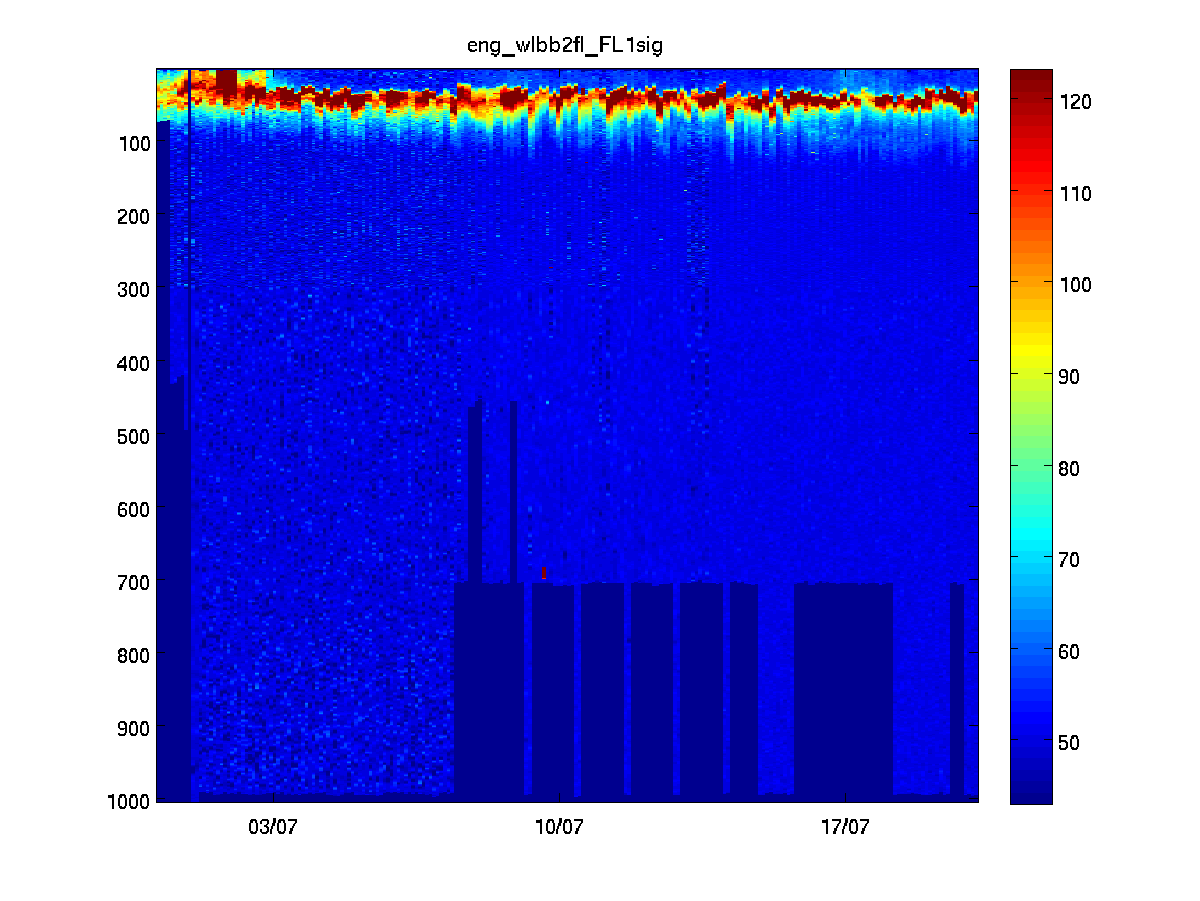
Task: Click the y-axis label 200
Action: [135, 216]
